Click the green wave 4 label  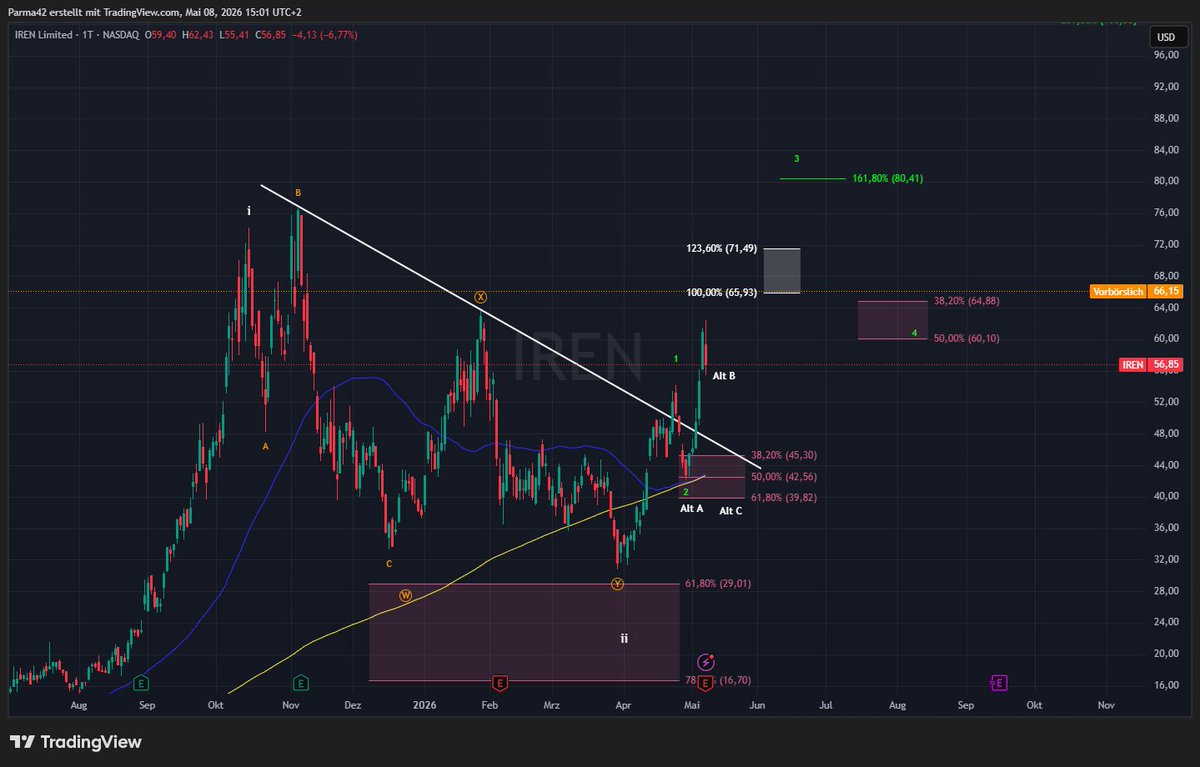[914, 332]
